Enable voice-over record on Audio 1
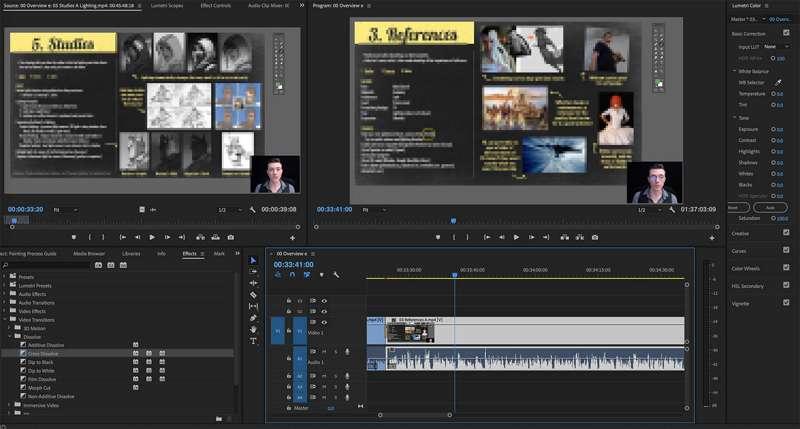The image size is (800, 429). [347, 352]
